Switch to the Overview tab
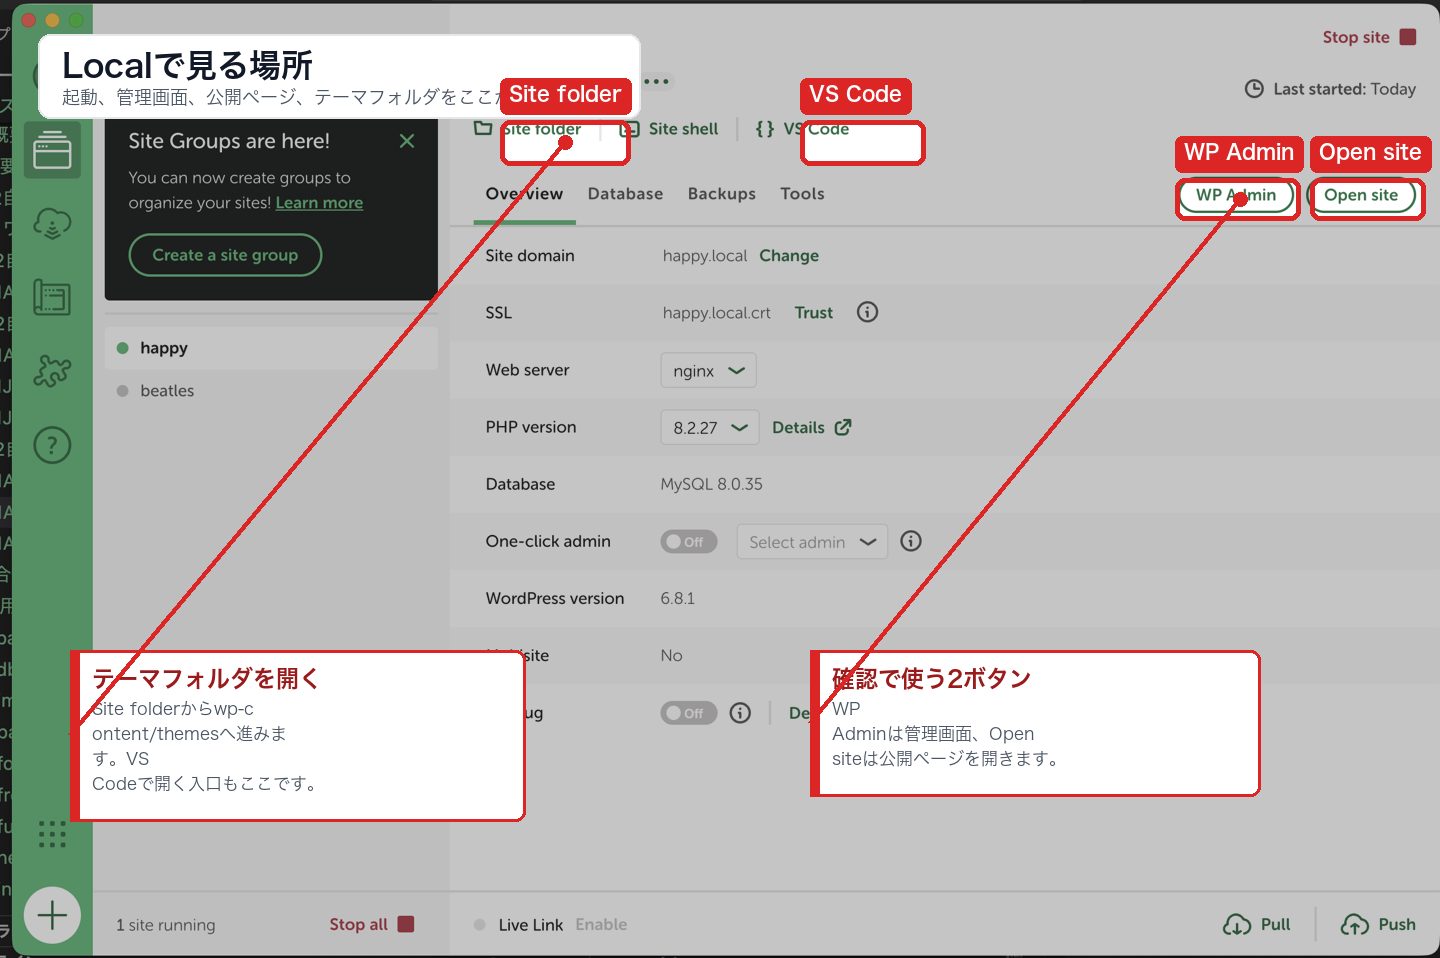The width and height of the screenshot is (1440, 958). click(x=524, y=194)
